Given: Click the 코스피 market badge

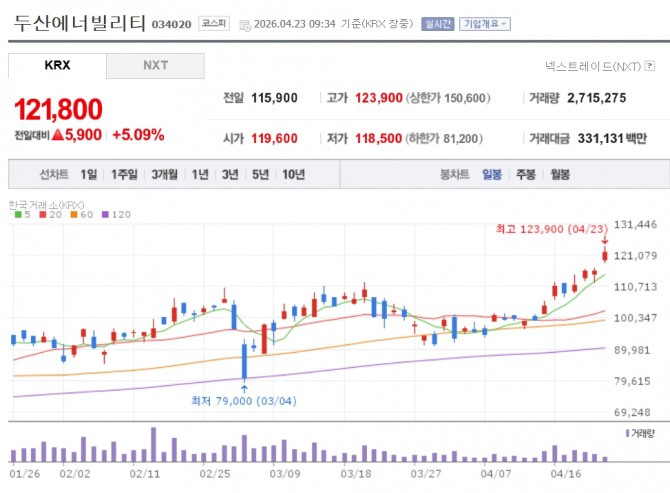Looking at the screenshot, I should (214, 23).
